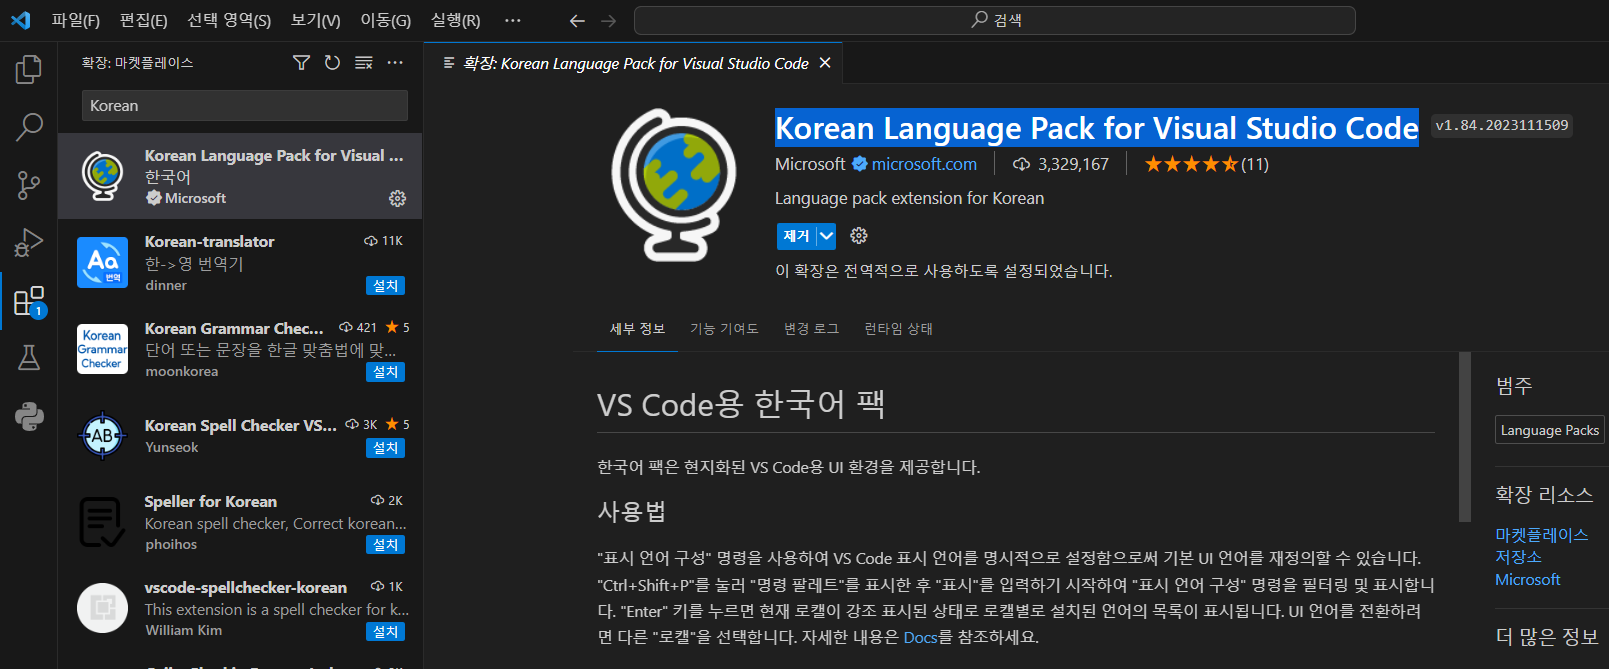1609x669 pixels.
Task: Open manage gear for Korean Language Pack list item
Action: (397, 198)
